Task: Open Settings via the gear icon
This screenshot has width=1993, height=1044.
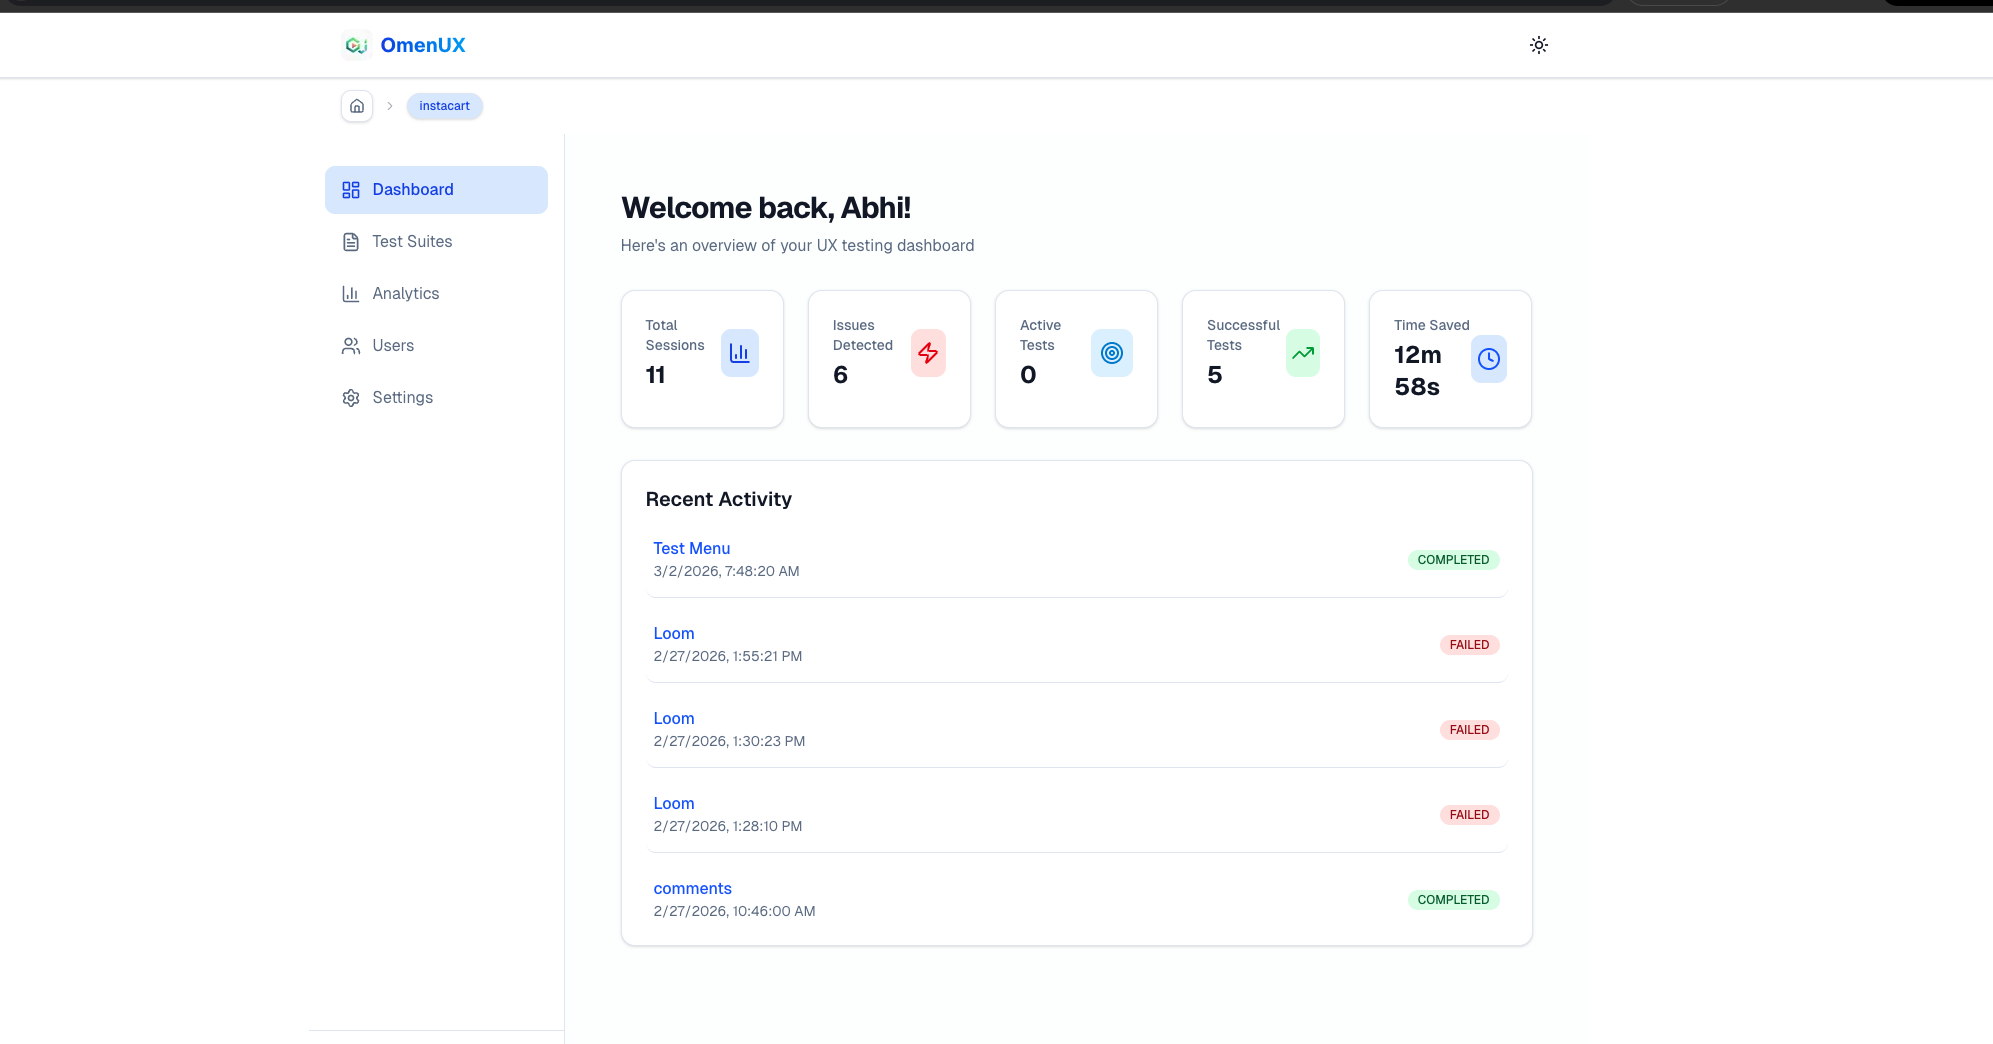Action: click(x=351, y=397)
